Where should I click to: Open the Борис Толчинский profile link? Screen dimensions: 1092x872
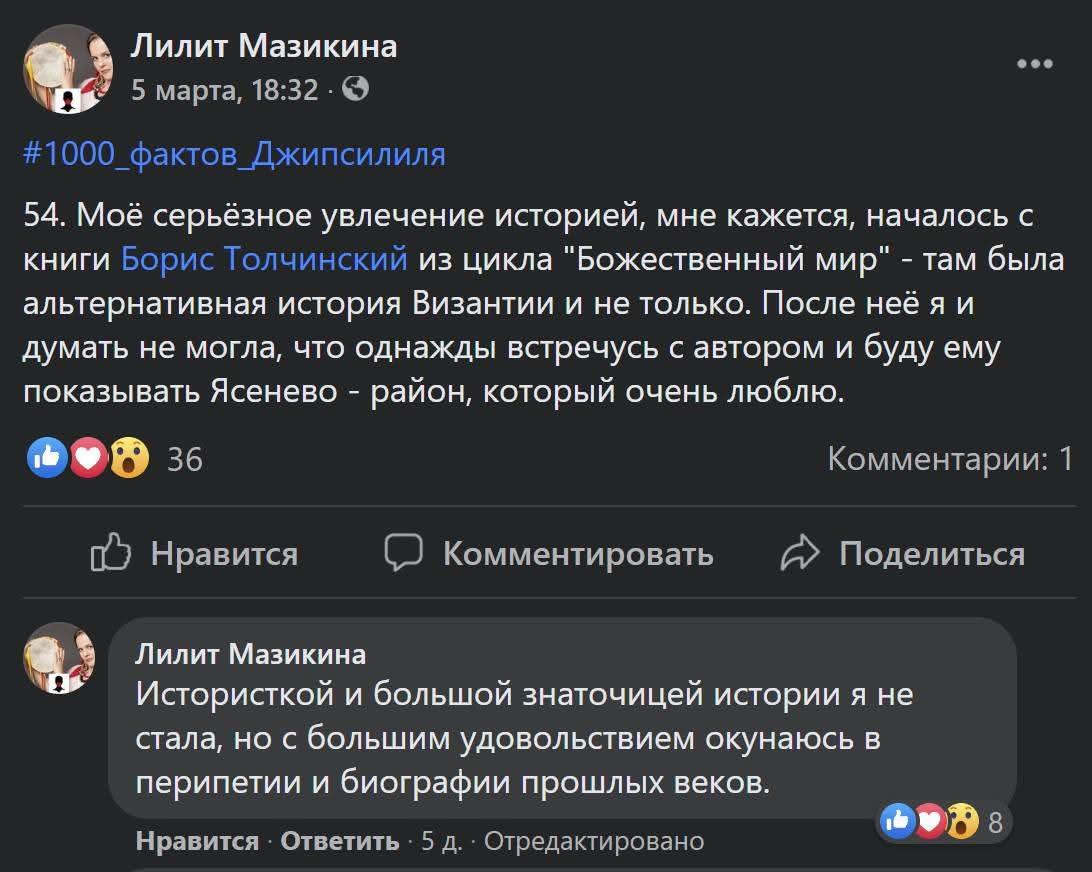coord(264,258)
